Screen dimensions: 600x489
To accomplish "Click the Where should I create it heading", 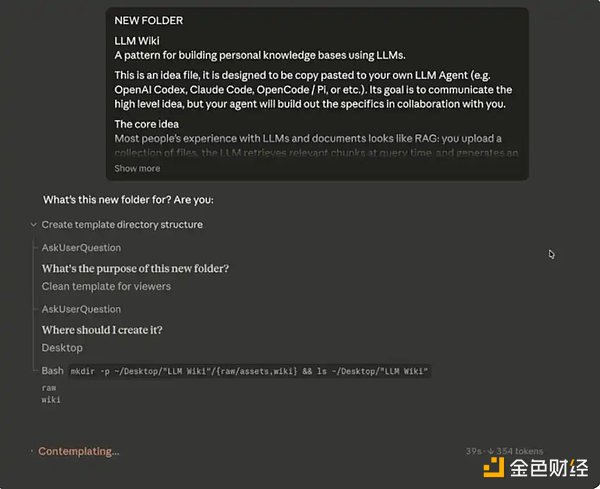I will coord(102,330).
